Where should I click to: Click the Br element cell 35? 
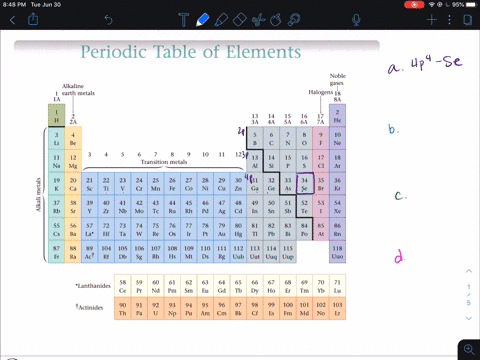(321, 184)
